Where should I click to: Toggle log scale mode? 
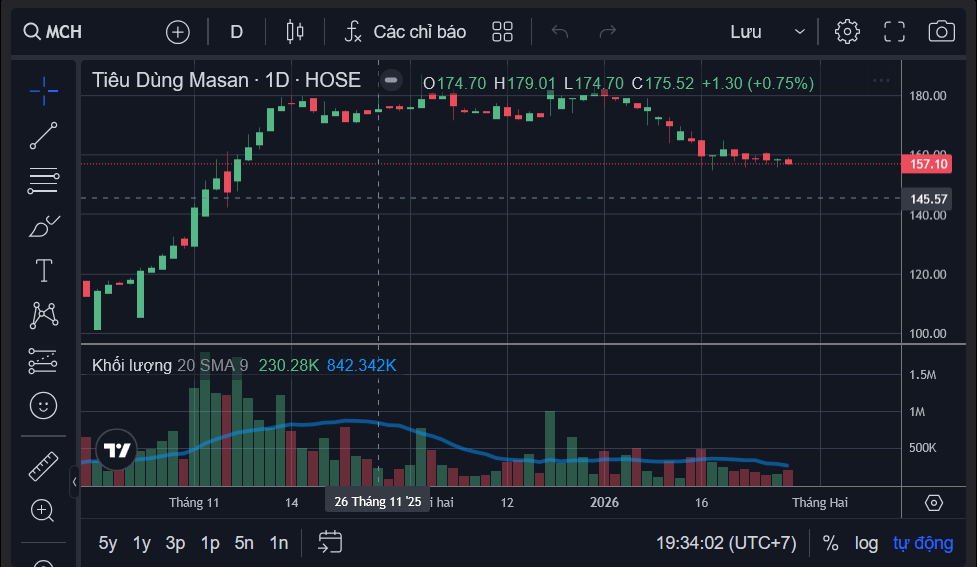tap(866, 543)
